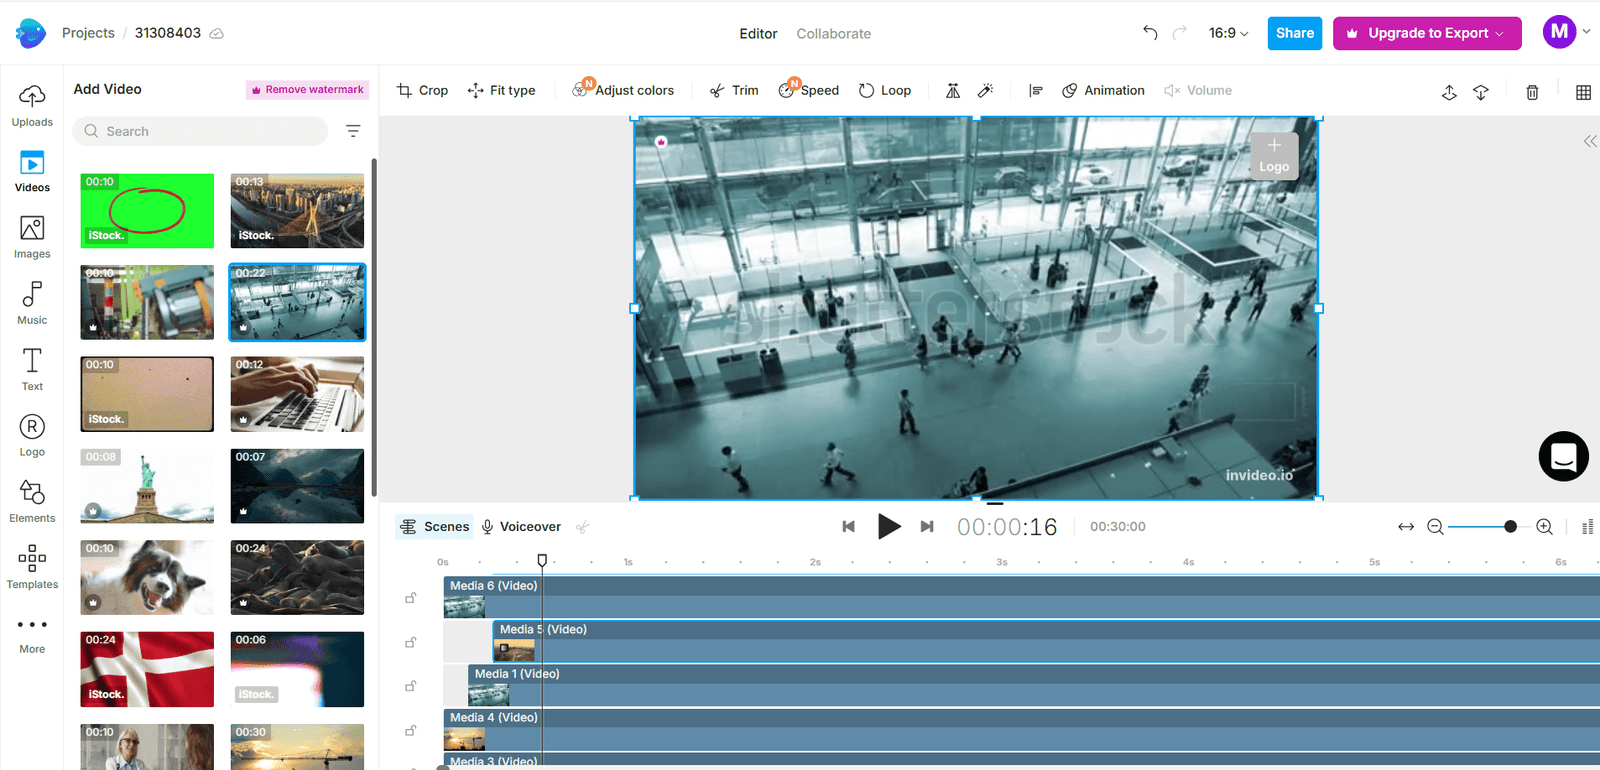Add a Logo on the canvas
This screenshot has height=770, width=1600.
coord(1274,156)
